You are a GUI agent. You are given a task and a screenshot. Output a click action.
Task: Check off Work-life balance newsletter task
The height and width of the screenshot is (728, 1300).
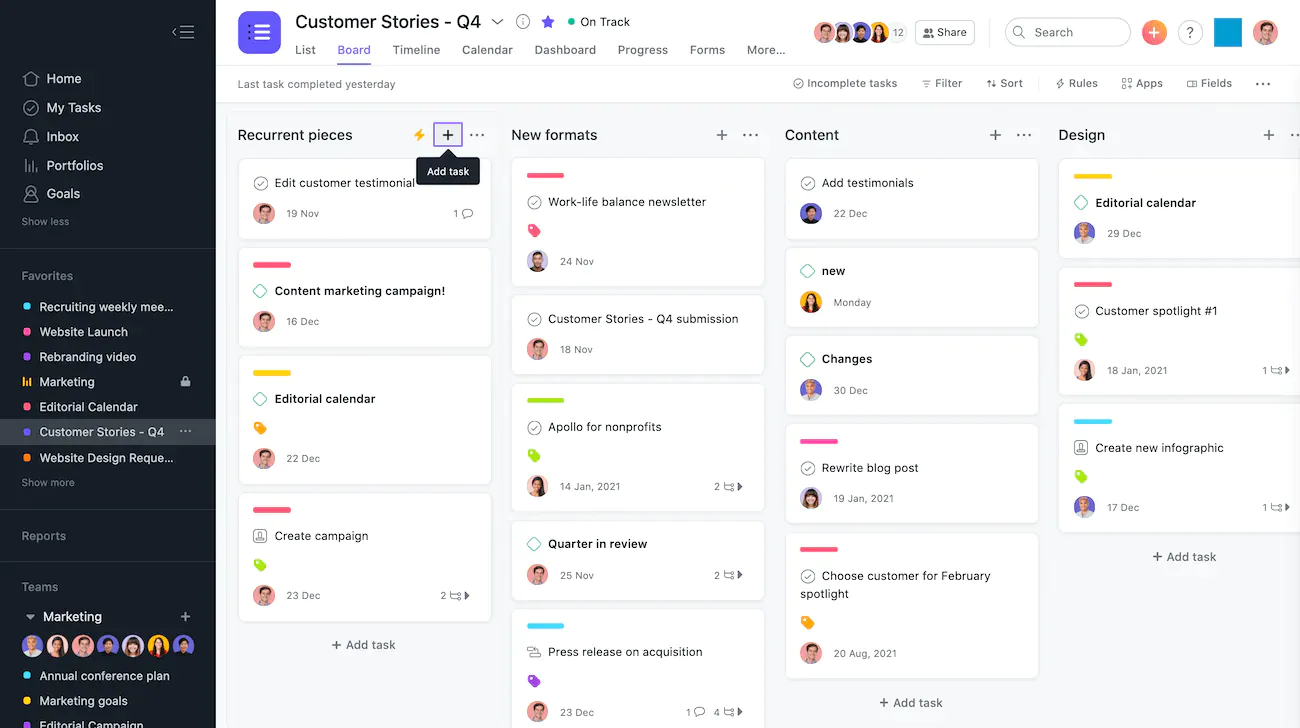pyautogui.click(x=534, y=202)
